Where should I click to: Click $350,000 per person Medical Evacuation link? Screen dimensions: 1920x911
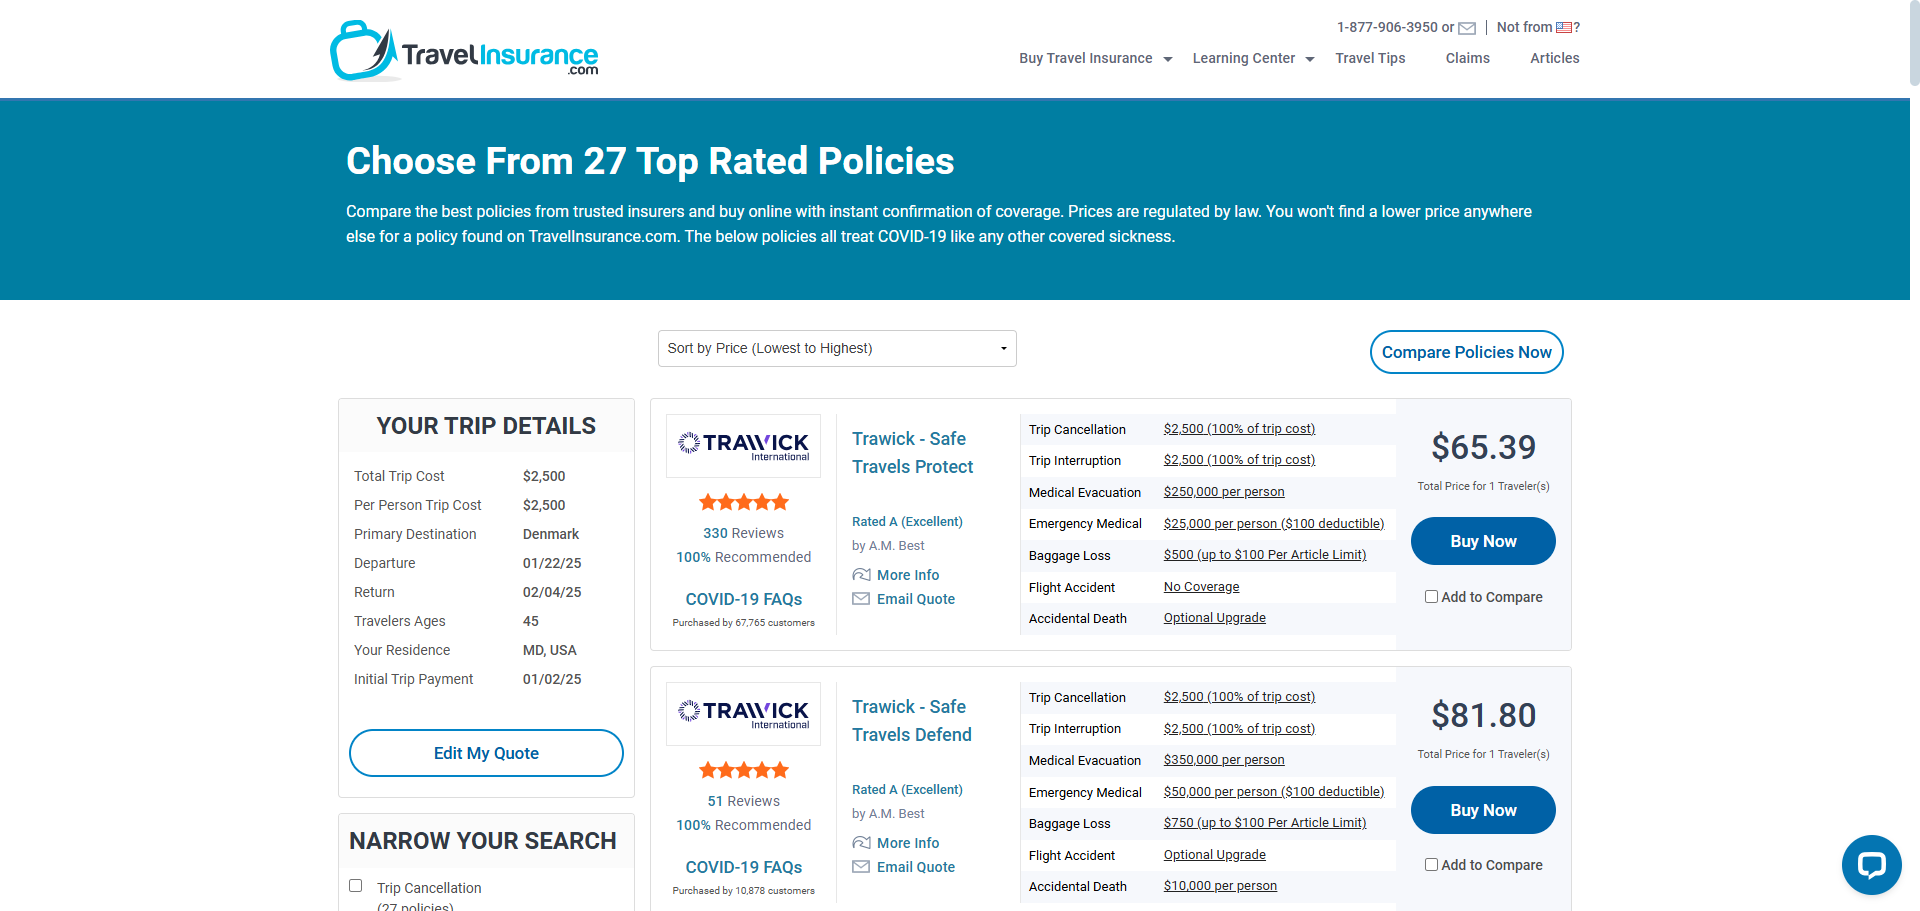pos(1224,760)
